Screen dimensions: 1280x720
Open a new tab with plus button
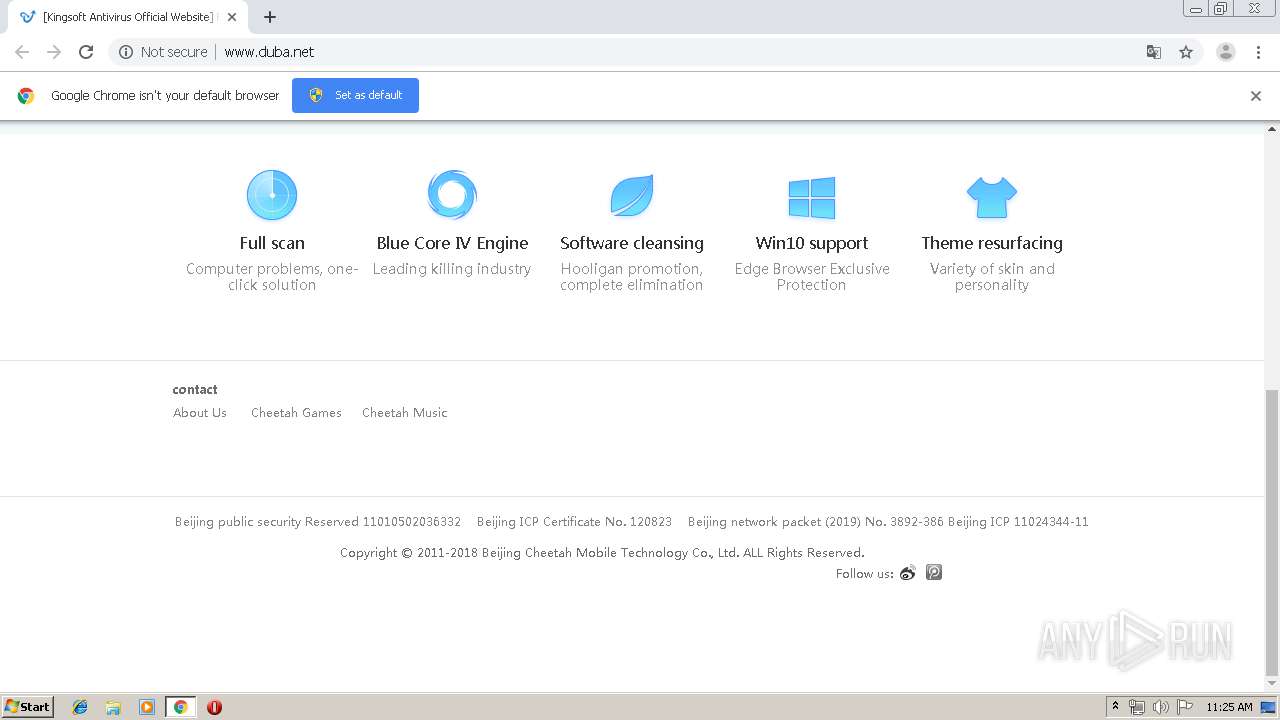click(x=270, y=17)
